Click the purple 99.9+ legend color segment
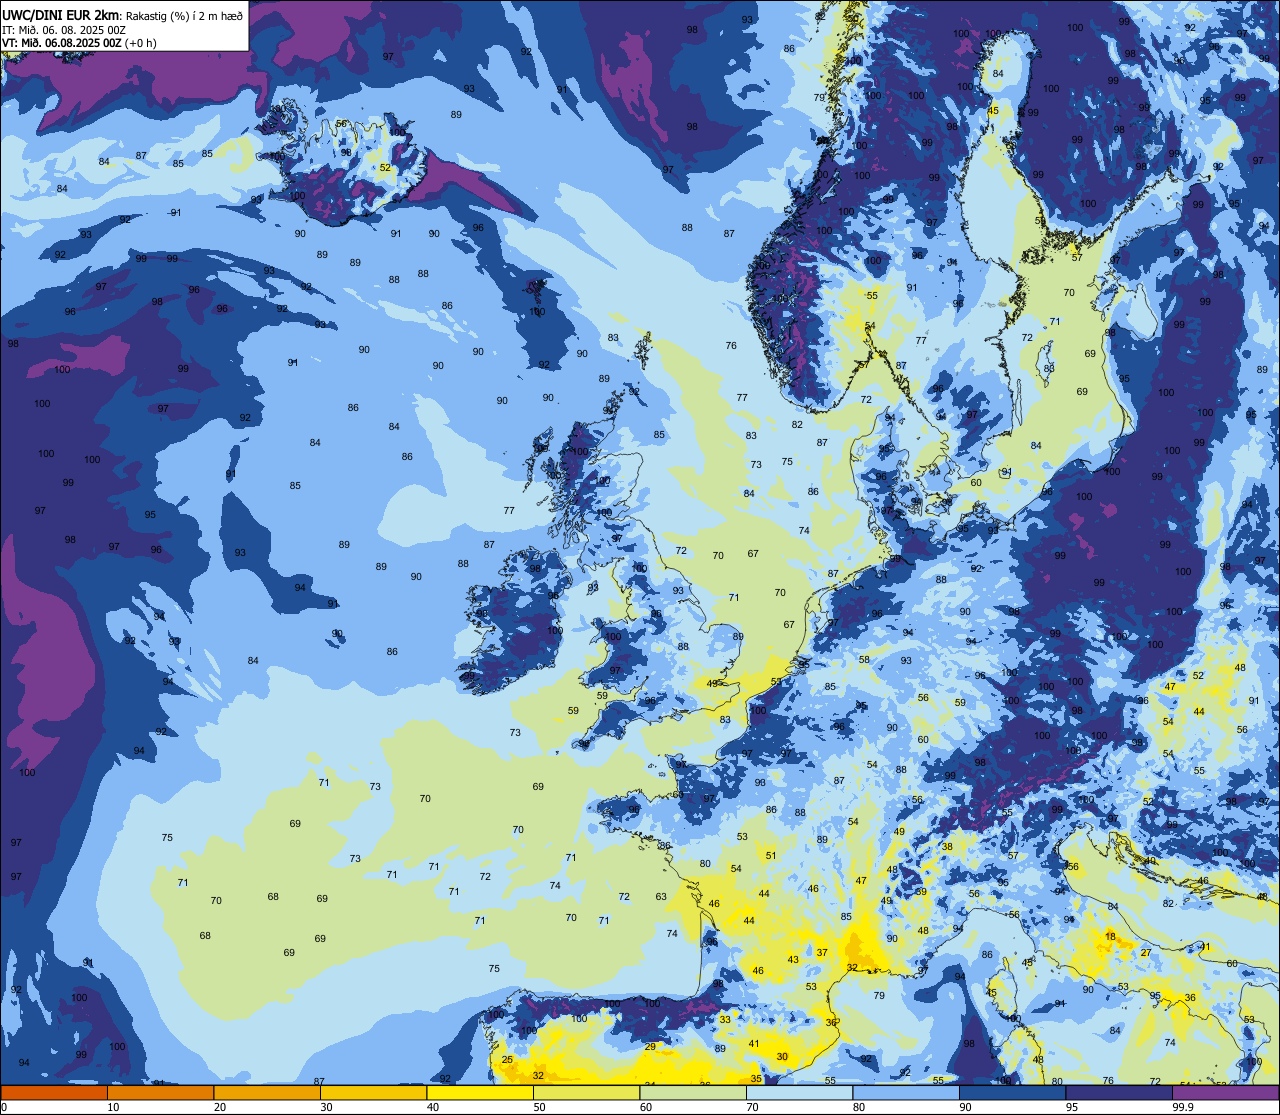 (x=1225, y=1092)
